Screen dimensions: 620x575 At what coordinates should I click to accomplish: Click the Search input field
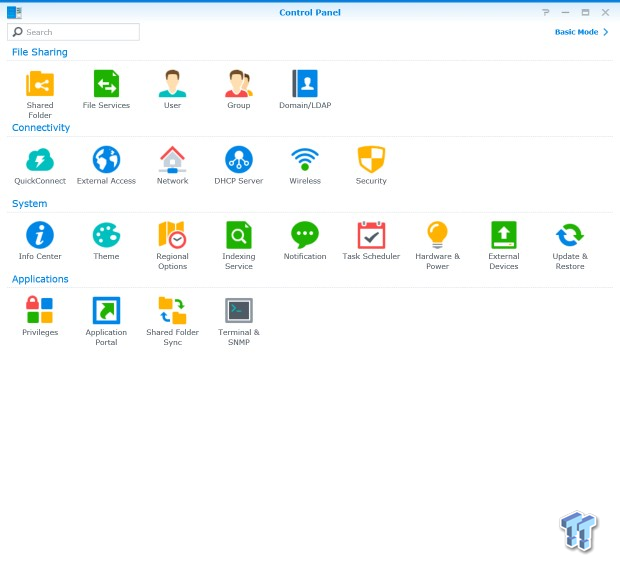[x=73, y=32]
